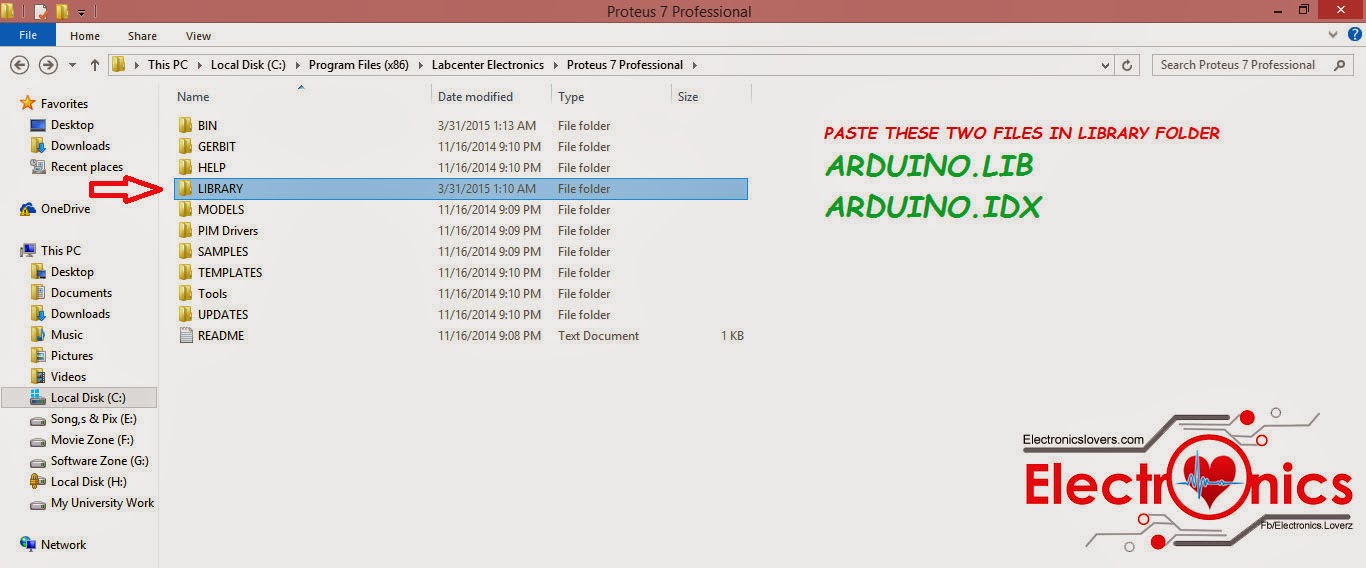This screenshot has width=1366, height=568.
Task: Open Music under This PC
Action: pyautogui.click(x=67, y=335)
